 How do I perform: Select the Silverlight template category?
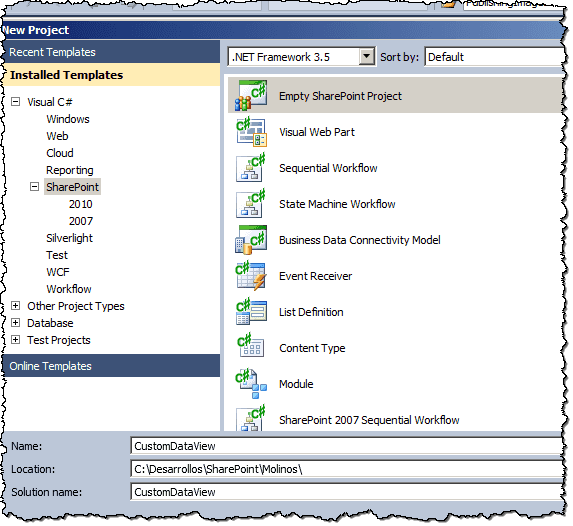point(69,238)
